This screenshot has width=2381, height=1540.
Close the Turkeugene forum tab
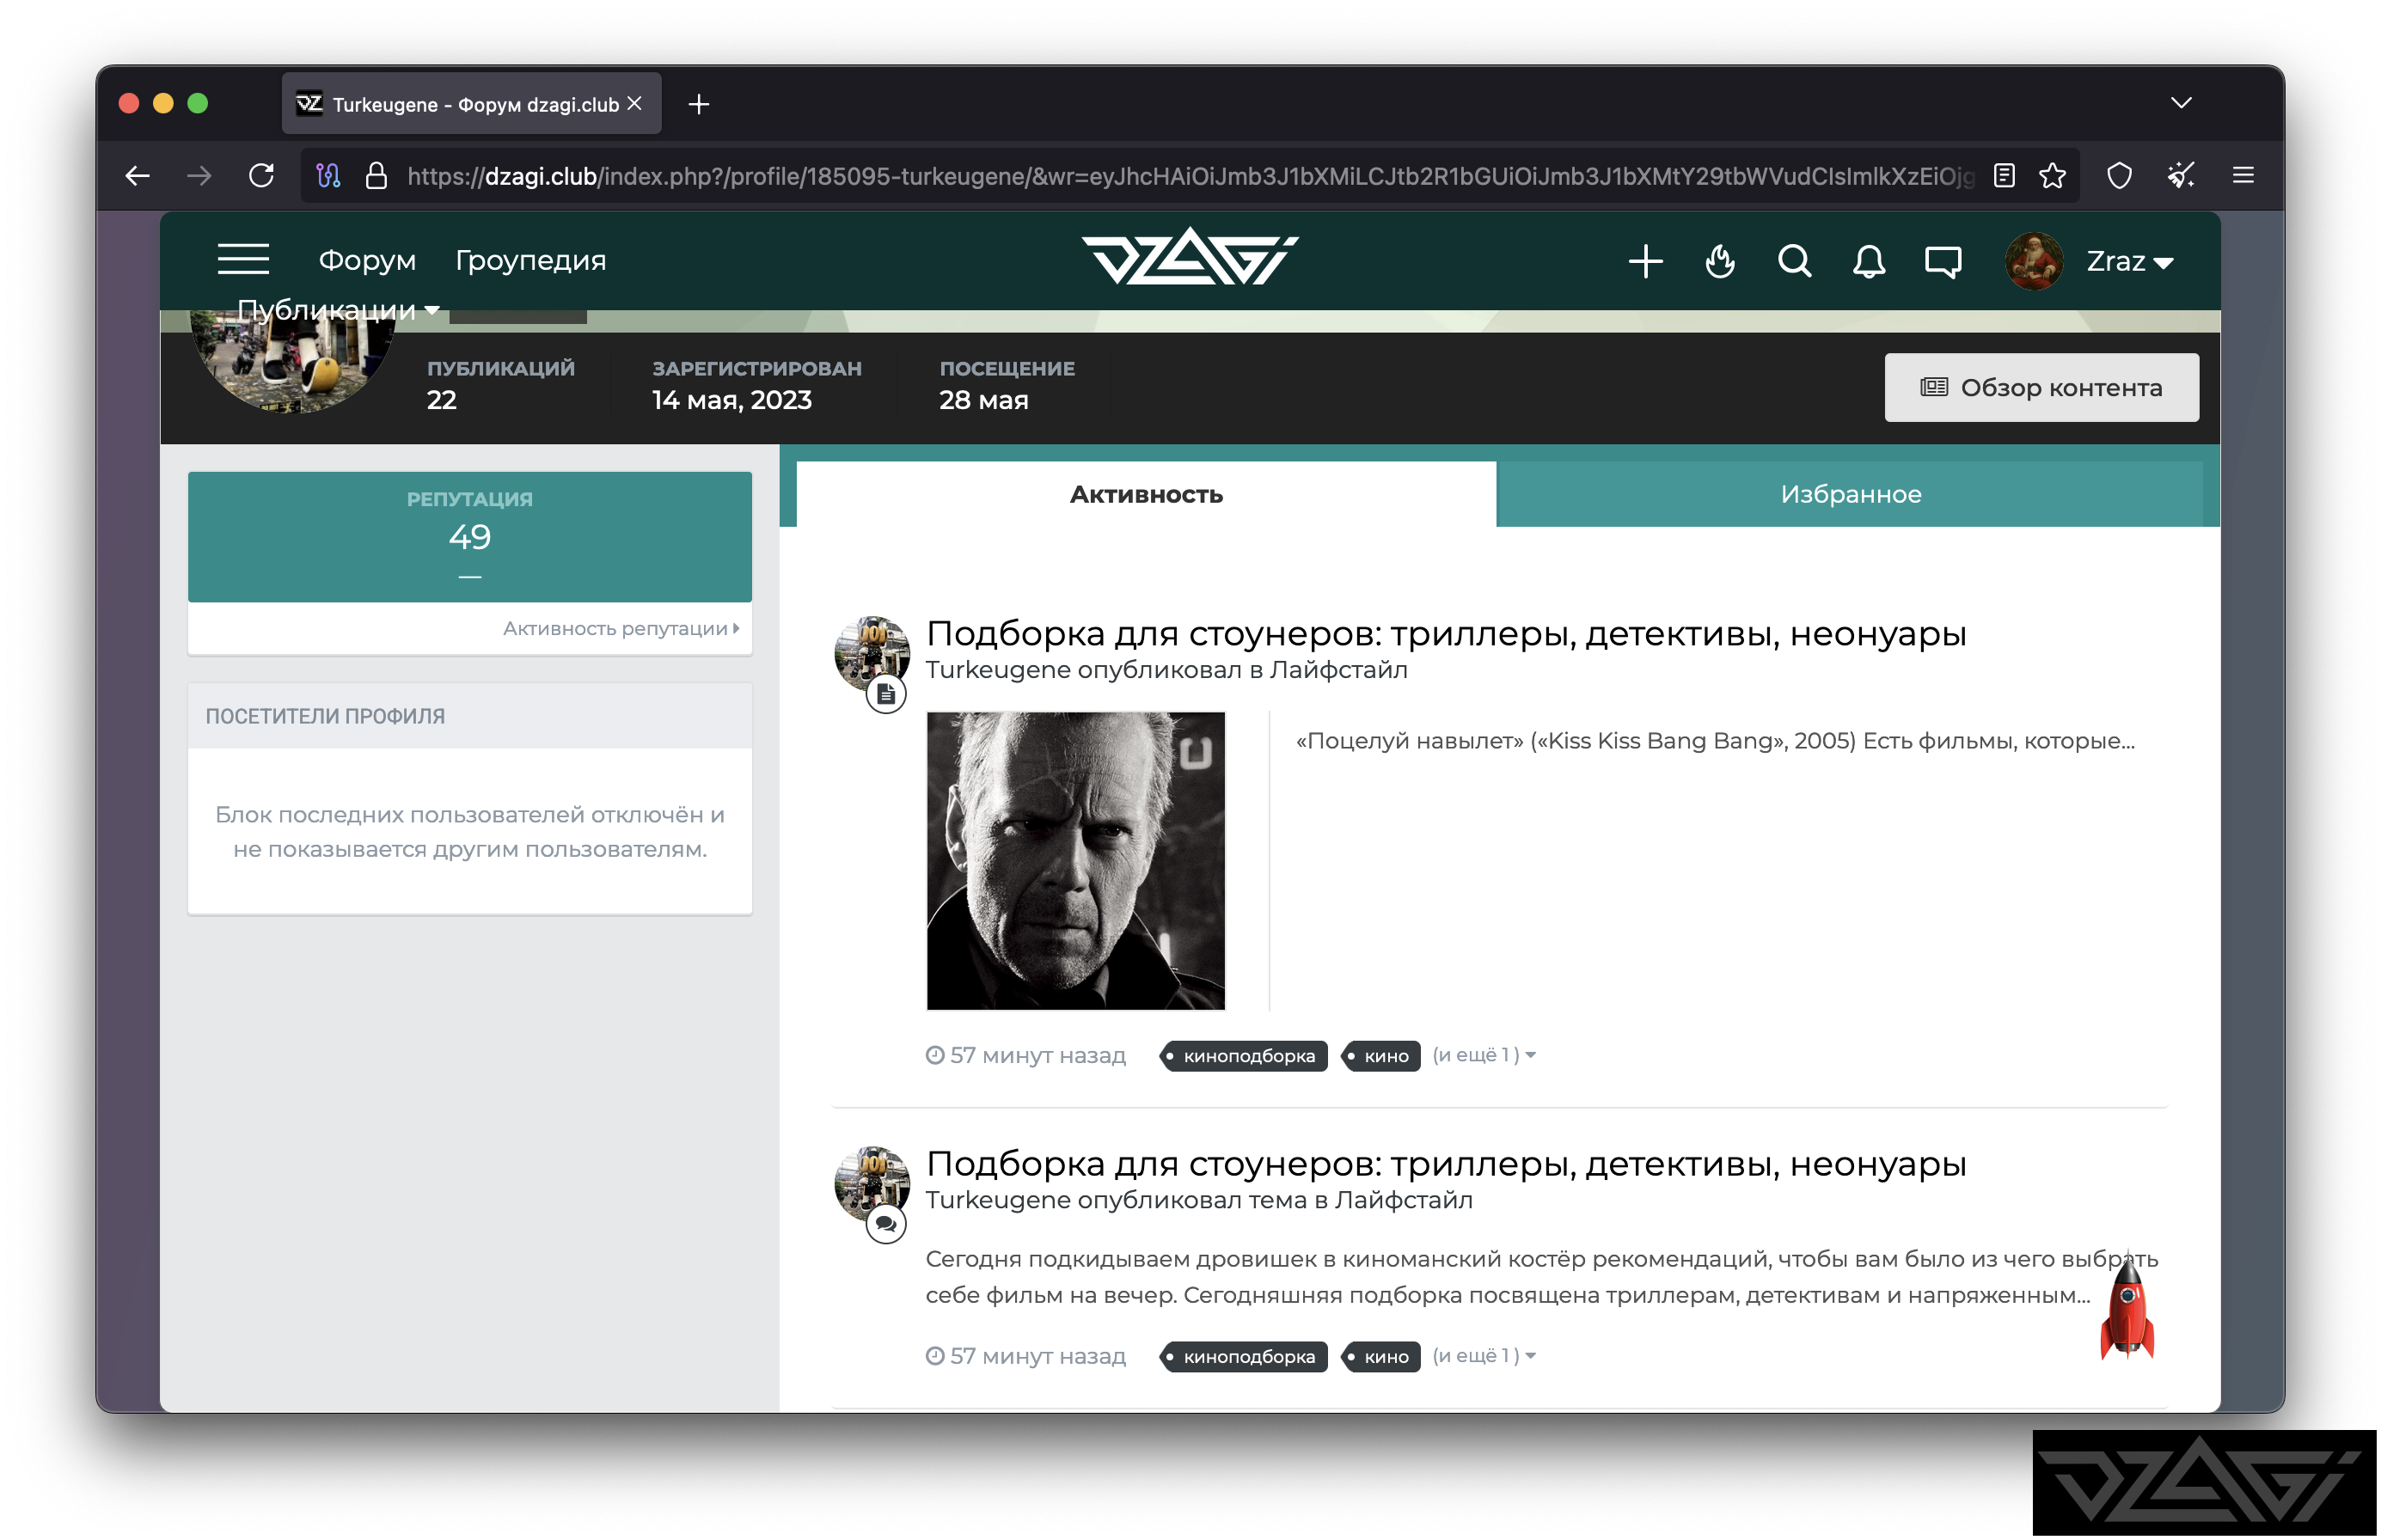635,104
